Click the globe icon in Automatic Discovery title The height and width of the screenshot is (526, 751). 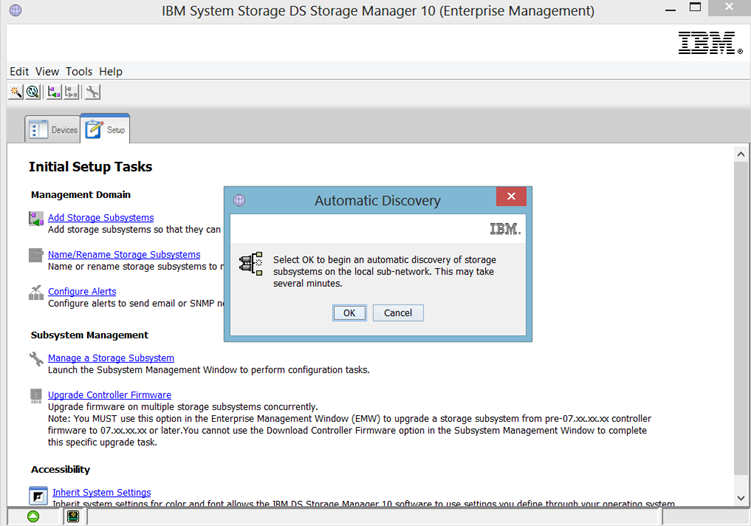pos(239,200)
